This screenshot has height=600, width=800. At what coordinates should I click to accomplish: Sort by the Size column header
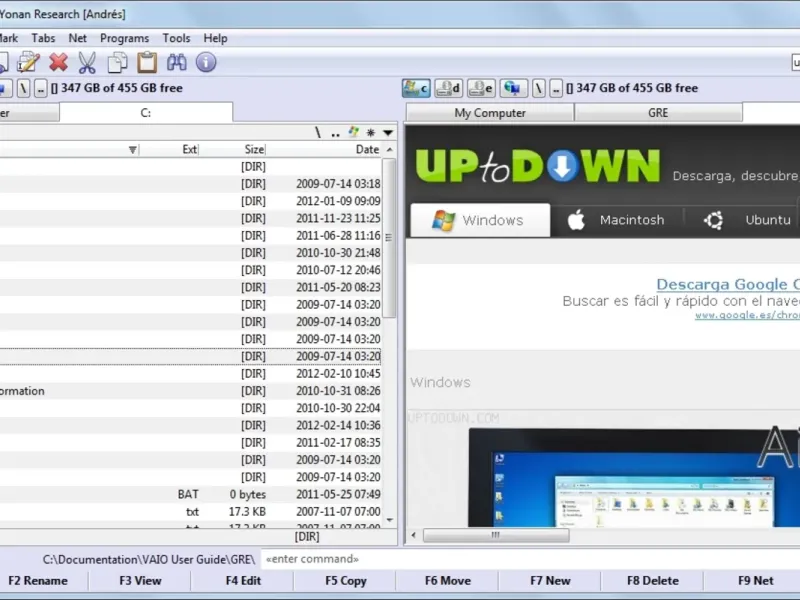(x=233, y=149)
